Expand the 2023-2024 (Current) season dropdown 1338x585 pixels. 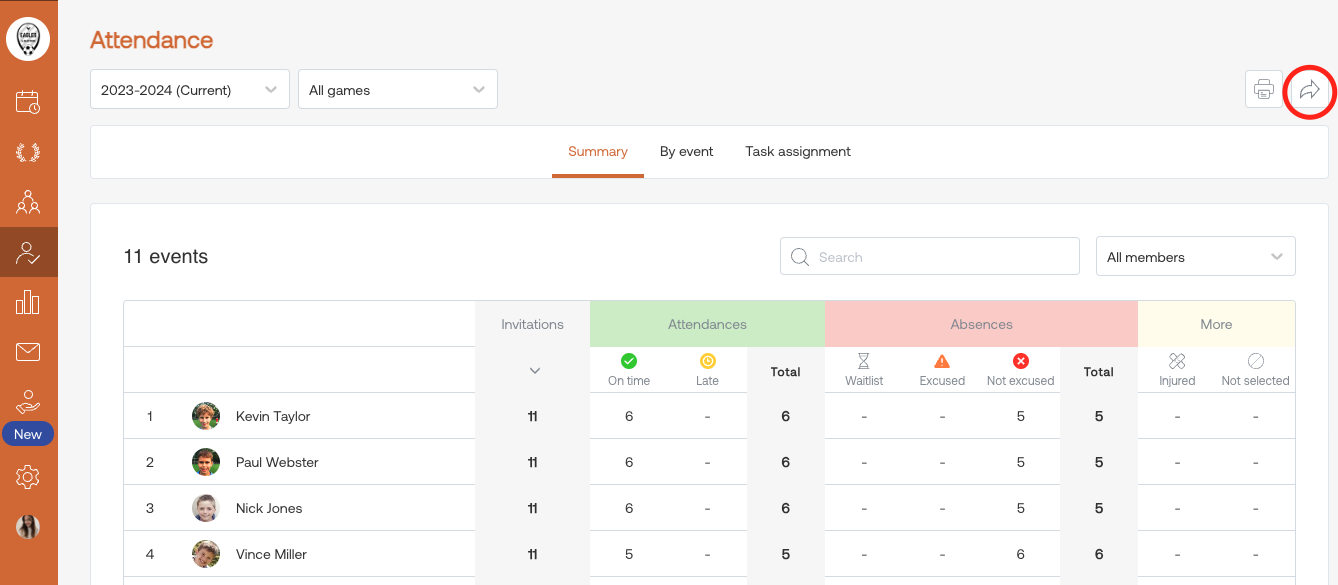pyautogui.click(x=190, y=90)
